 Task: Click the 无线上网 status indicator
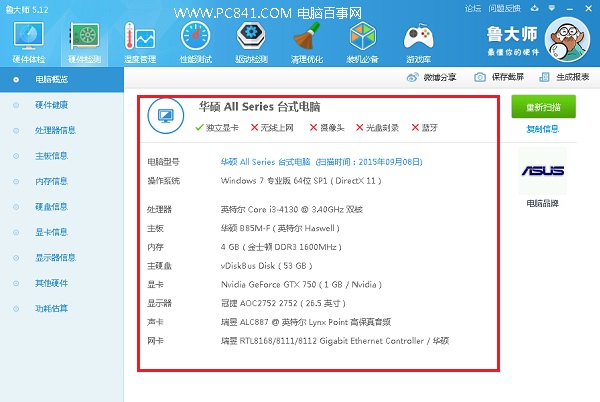click(272, 127)
